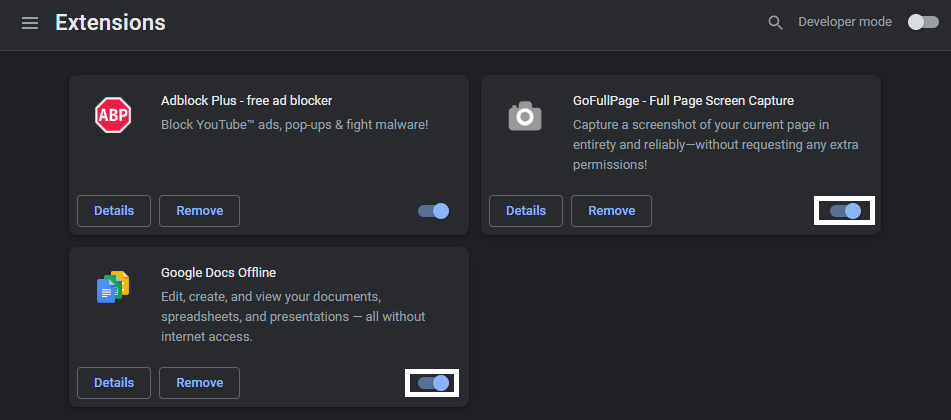Open the hamburger main menu
The width and height of the screenshot is (951, 420).
[30, 22]
